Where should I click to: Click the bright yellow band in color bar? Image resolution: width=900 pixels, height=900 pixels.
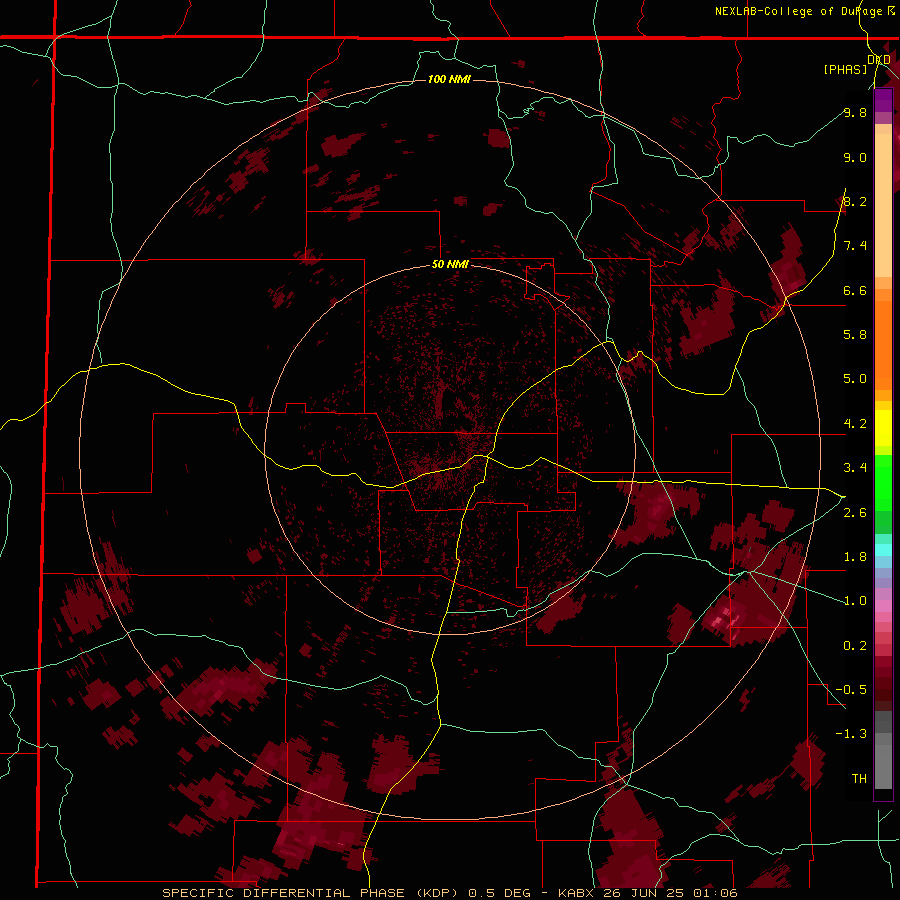pyautogui.click(x=883, y=428)
